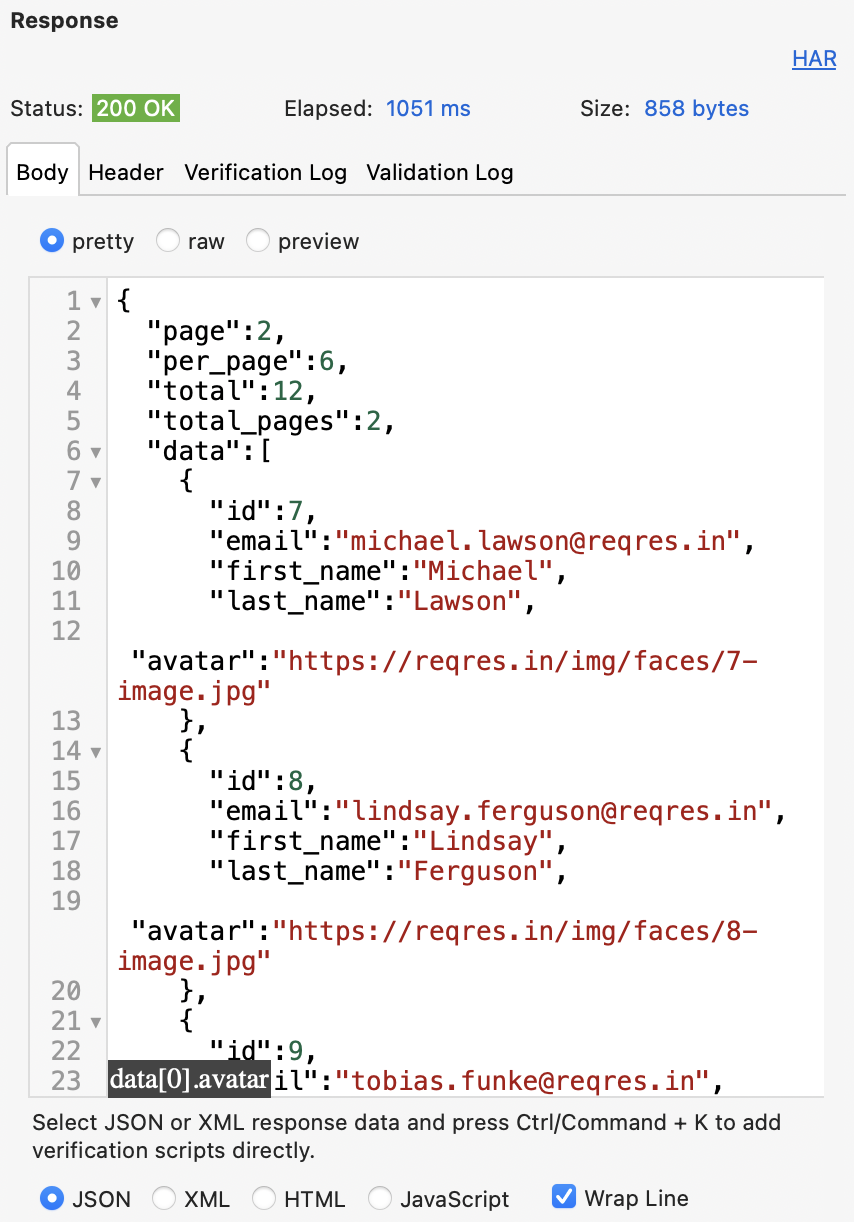Switch to the Header tab

tap(126, 172)
